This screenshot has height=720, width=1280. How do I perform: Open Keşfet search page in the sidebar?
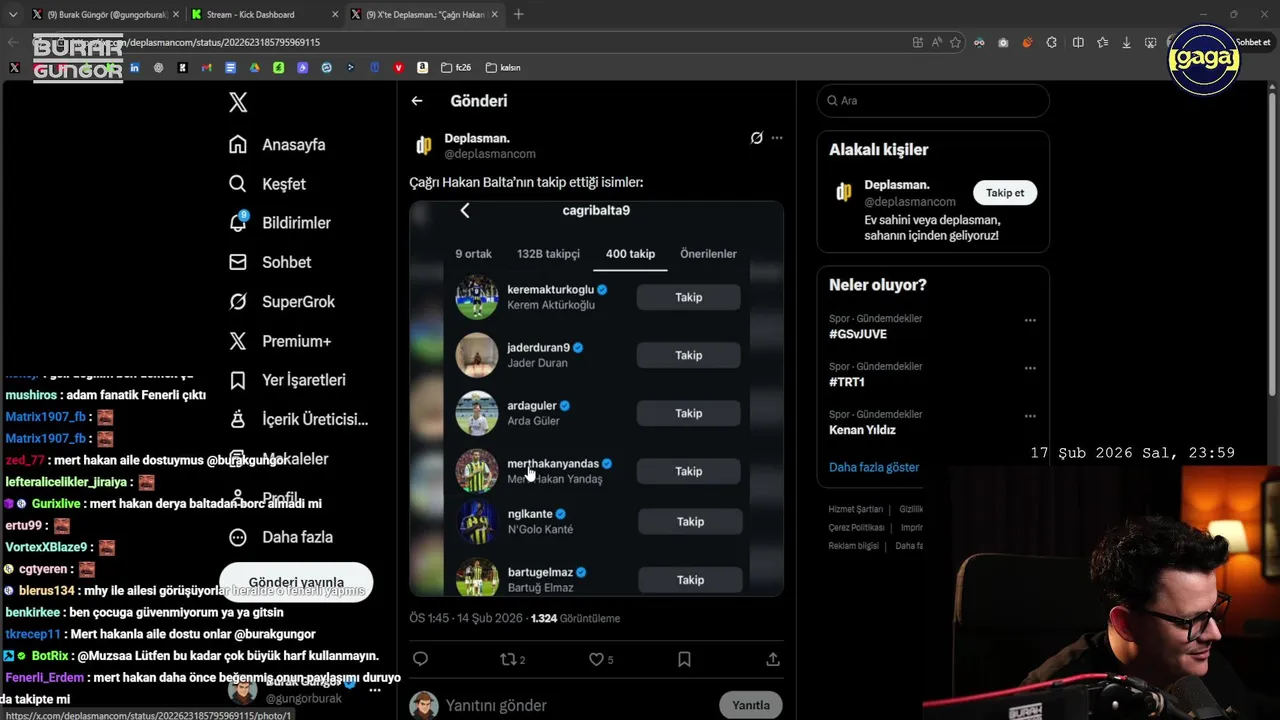pyautogui.click(x=267, y=184)
